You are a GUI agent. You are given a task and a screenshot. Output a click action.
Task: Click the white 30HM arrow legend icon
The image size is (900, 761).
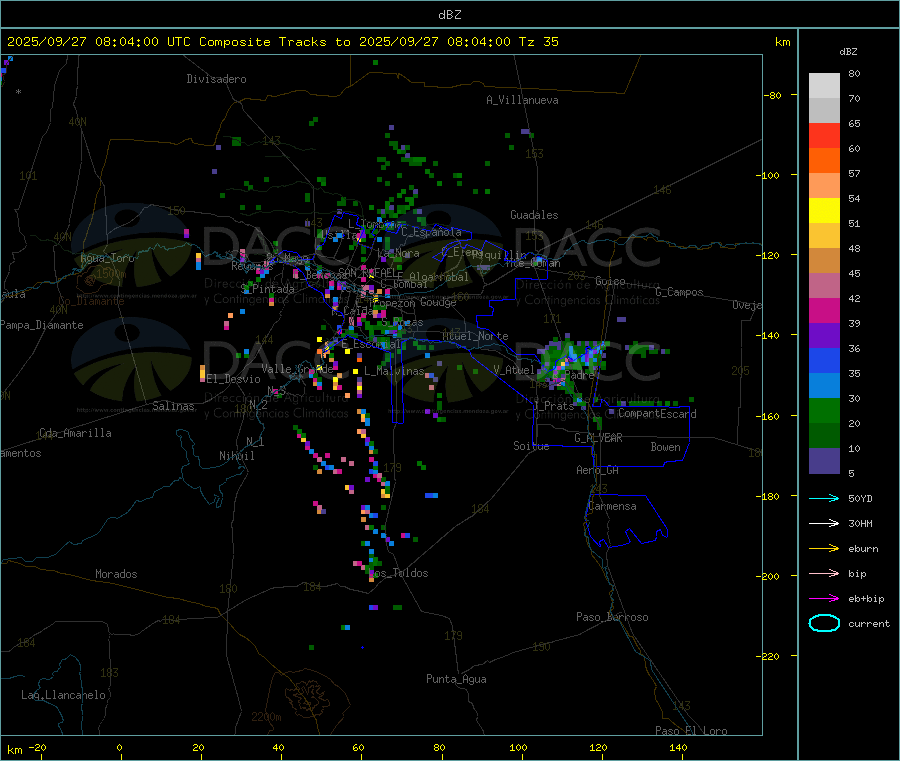click(824, 523)
